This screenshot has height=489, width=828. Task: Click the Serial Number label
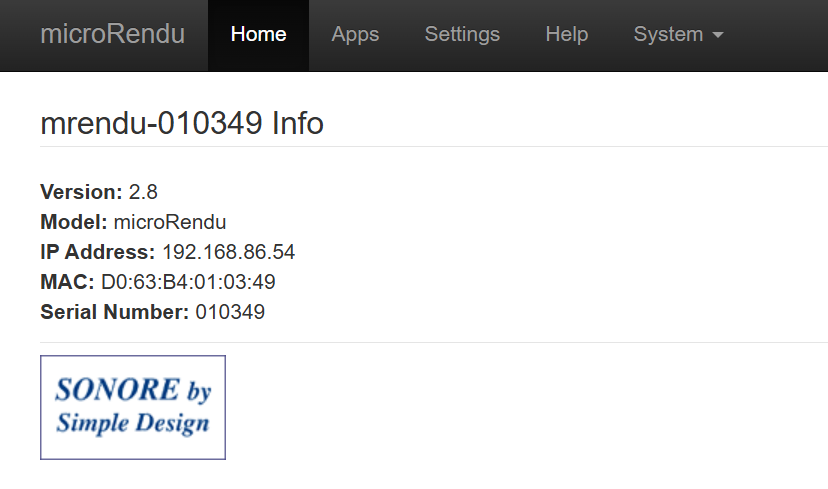click(x=115, y=312)
